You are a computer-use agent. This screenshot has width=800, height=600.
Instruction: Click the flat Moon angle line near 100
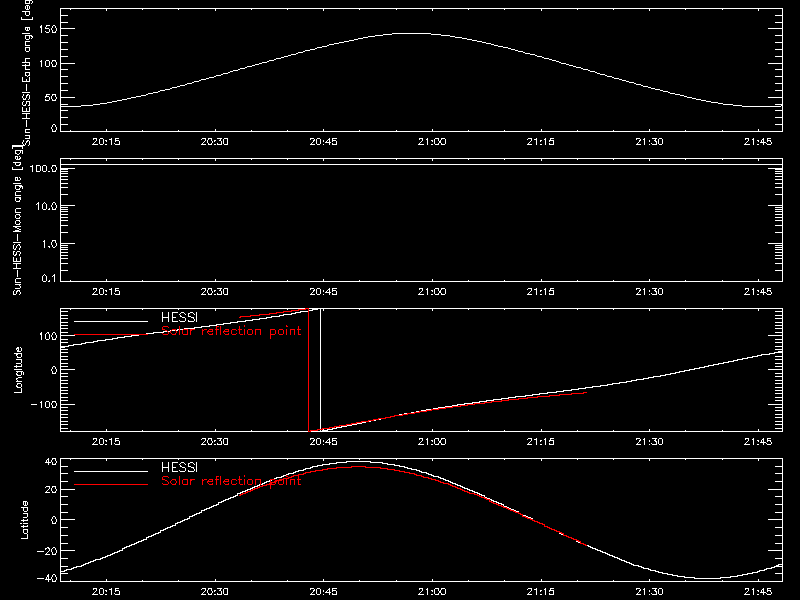pos(421,165)
